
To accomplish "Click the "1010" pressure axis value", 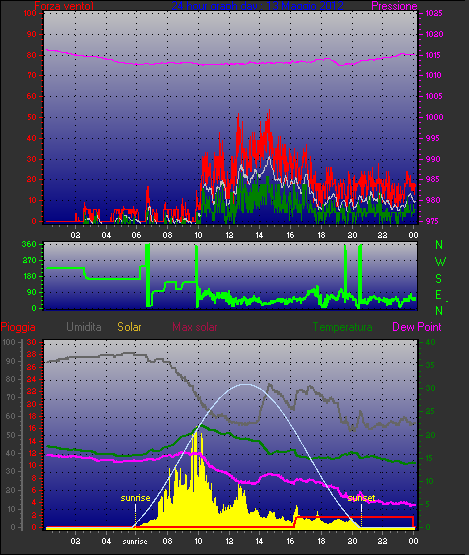I will pos(434,75).
